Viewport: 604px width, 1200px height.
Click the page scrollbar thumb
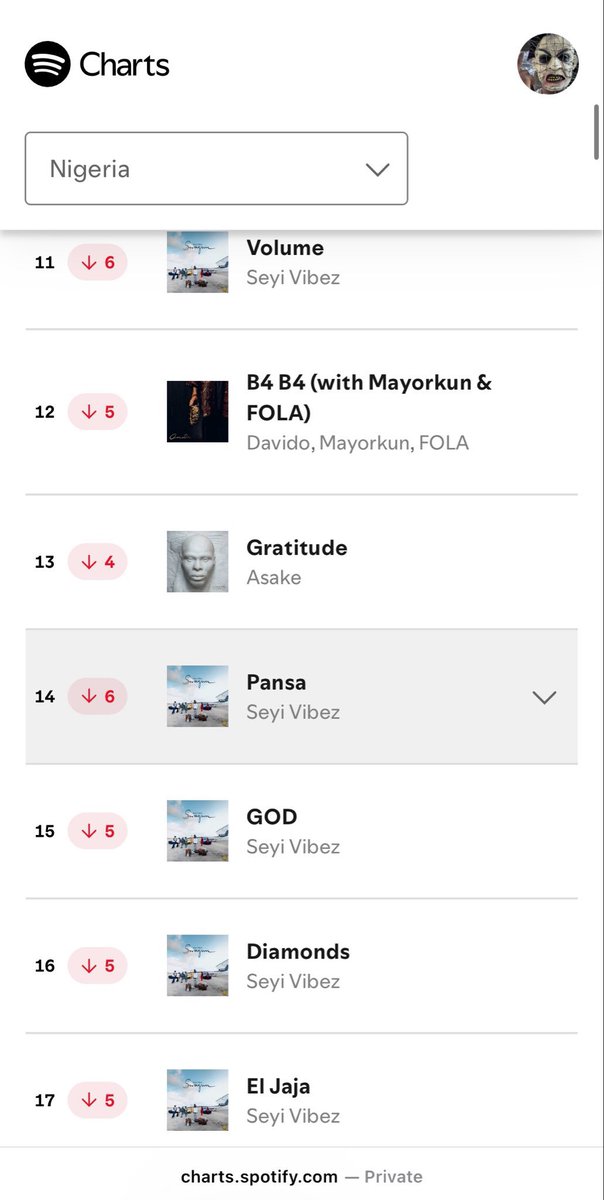coord(597,131)
